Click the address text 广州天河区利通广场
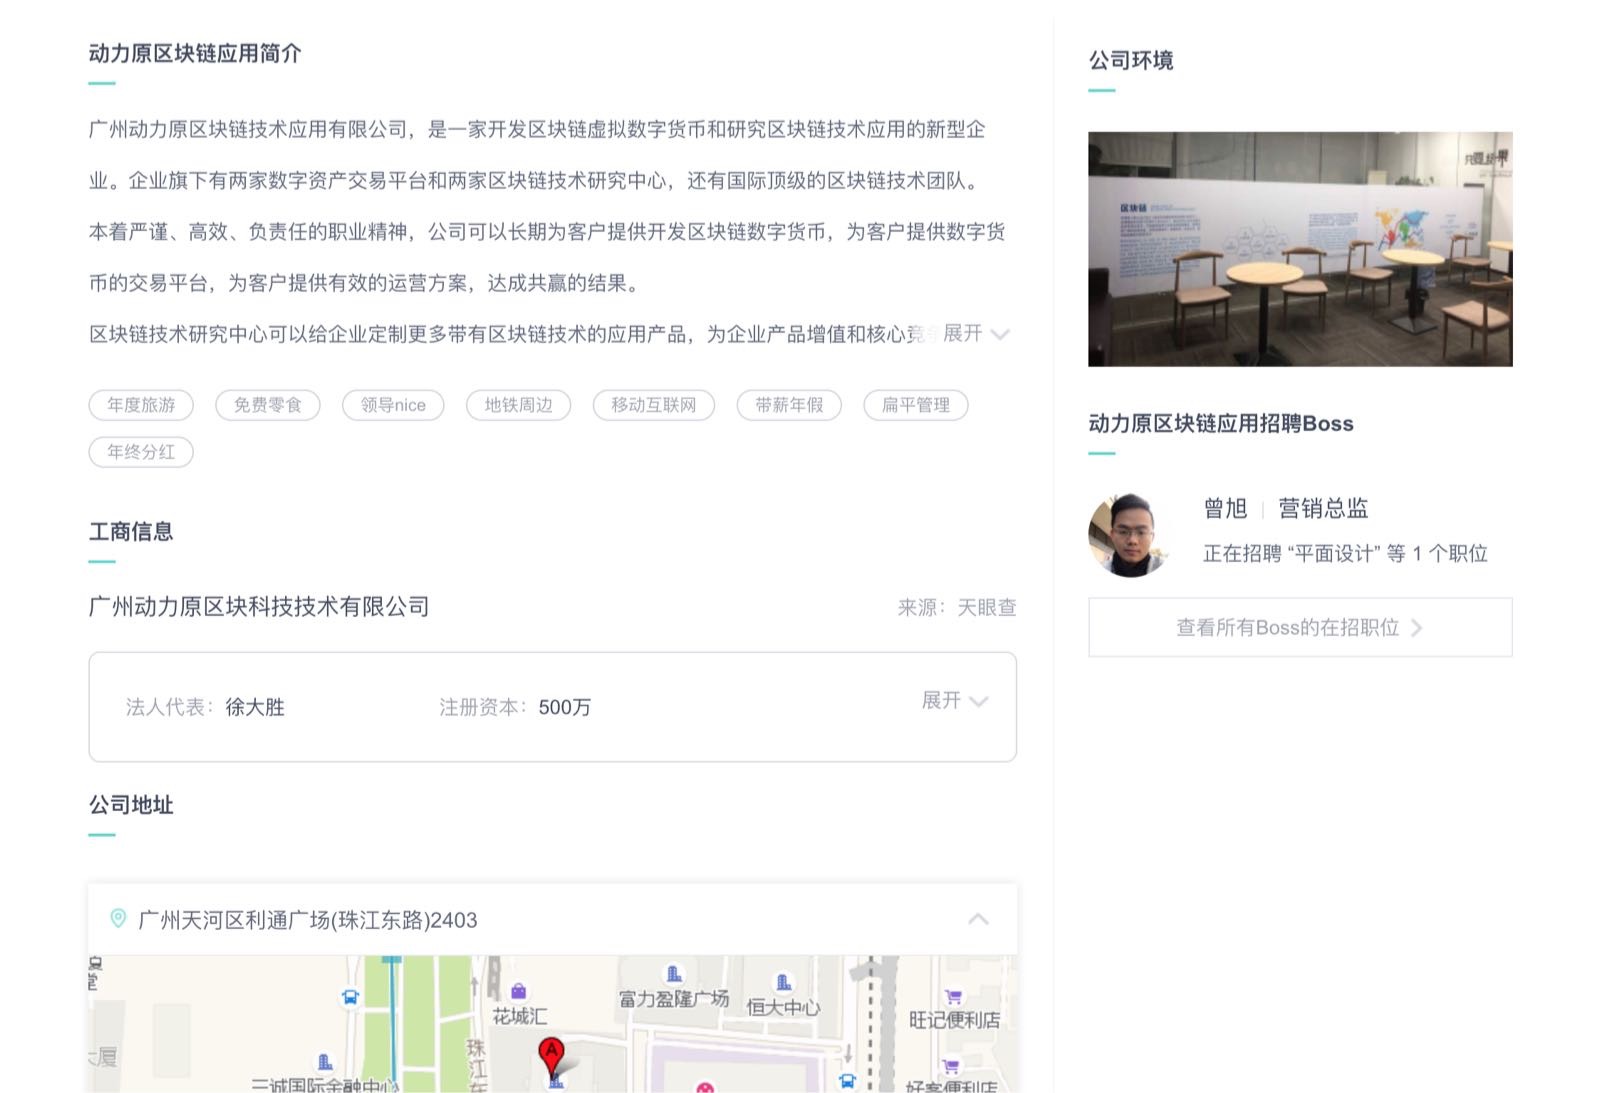The width and height of the screenshot is (1600, 1093). point(307,920)
